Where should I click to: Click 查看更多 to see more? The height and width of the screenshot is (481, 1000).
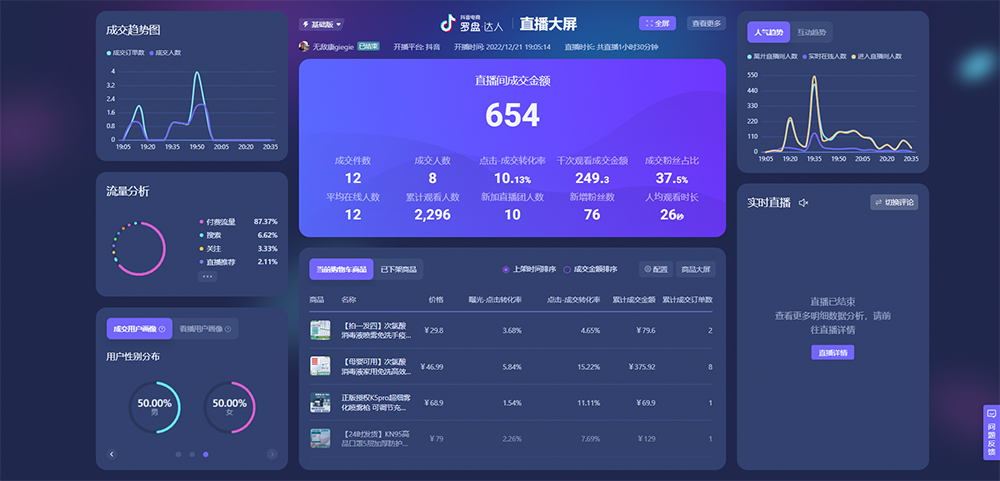(706, 23)
